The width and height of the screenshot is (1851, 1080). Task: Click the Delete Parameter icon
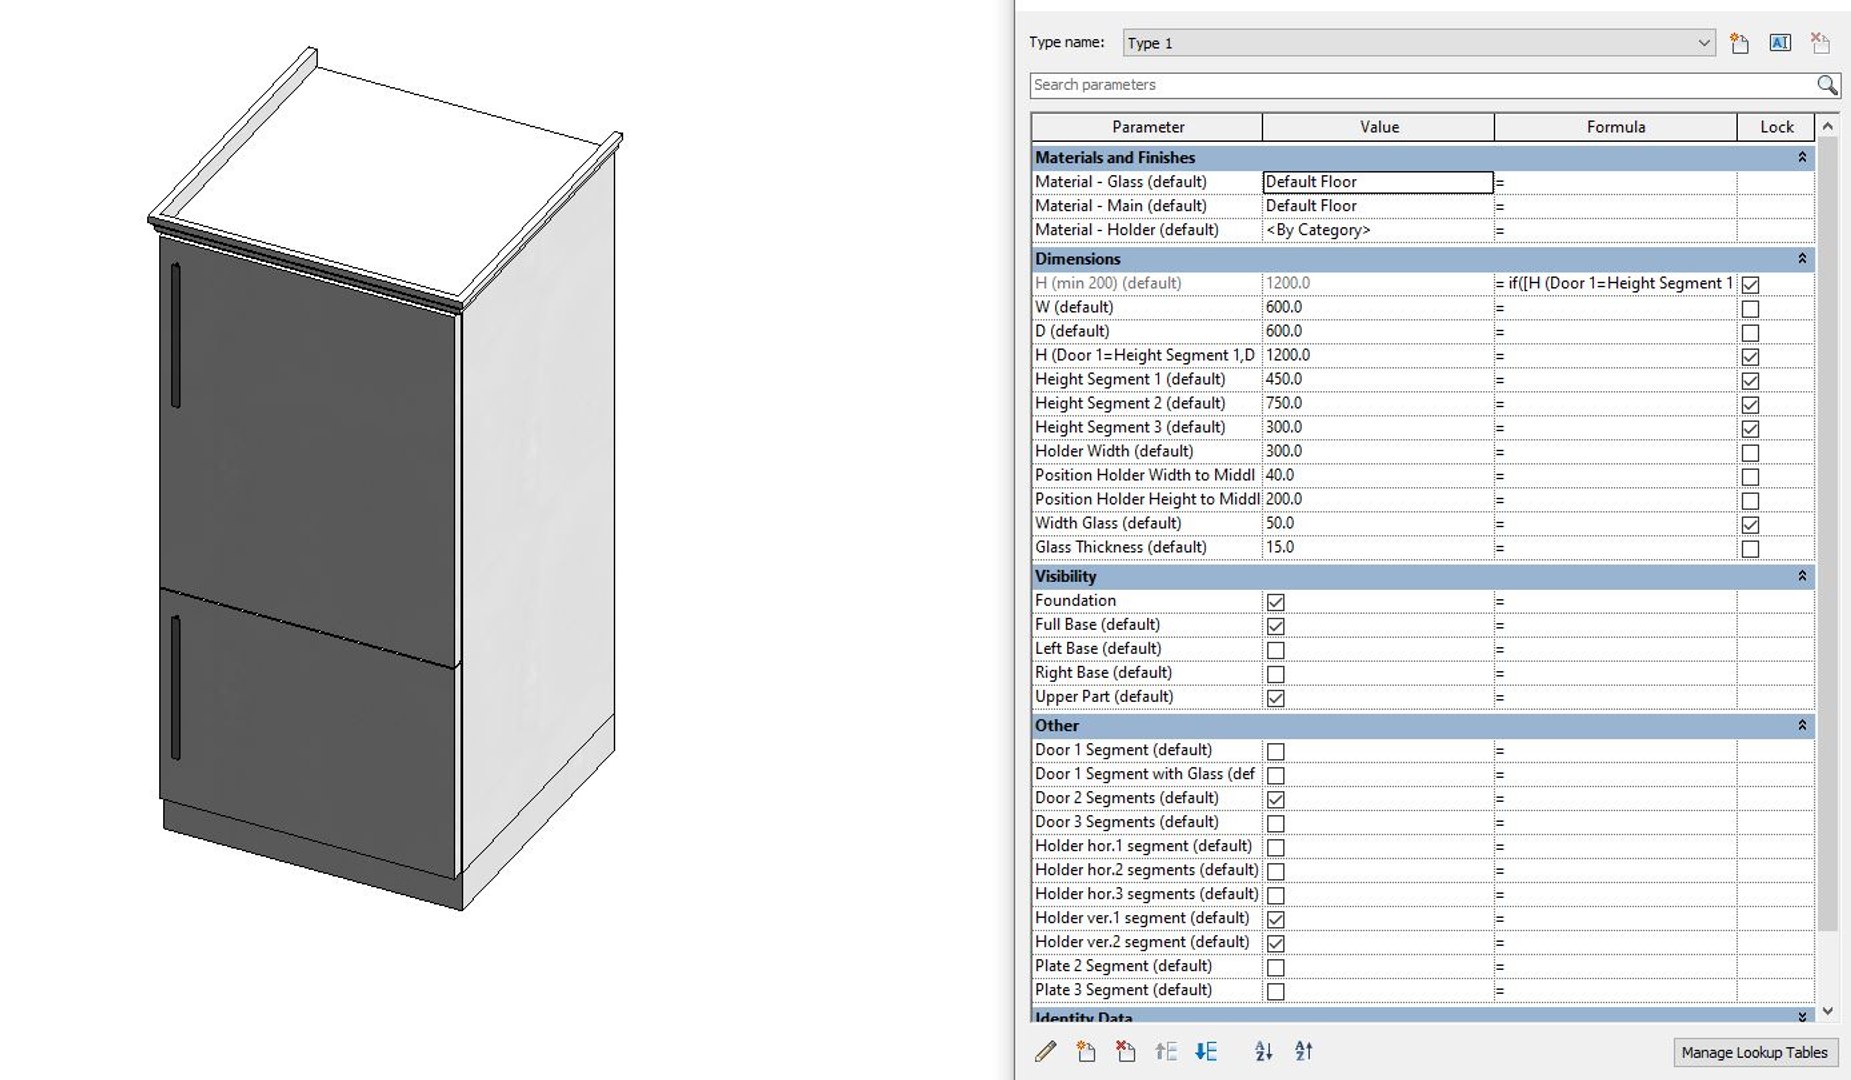(x=1126, y=1051)
